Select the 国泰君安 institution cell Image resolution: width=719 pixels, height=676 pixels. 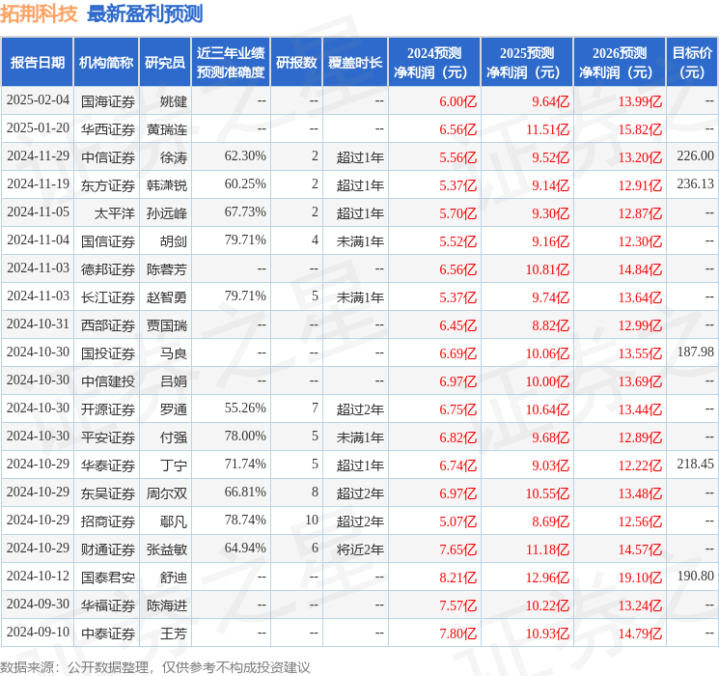108,577
